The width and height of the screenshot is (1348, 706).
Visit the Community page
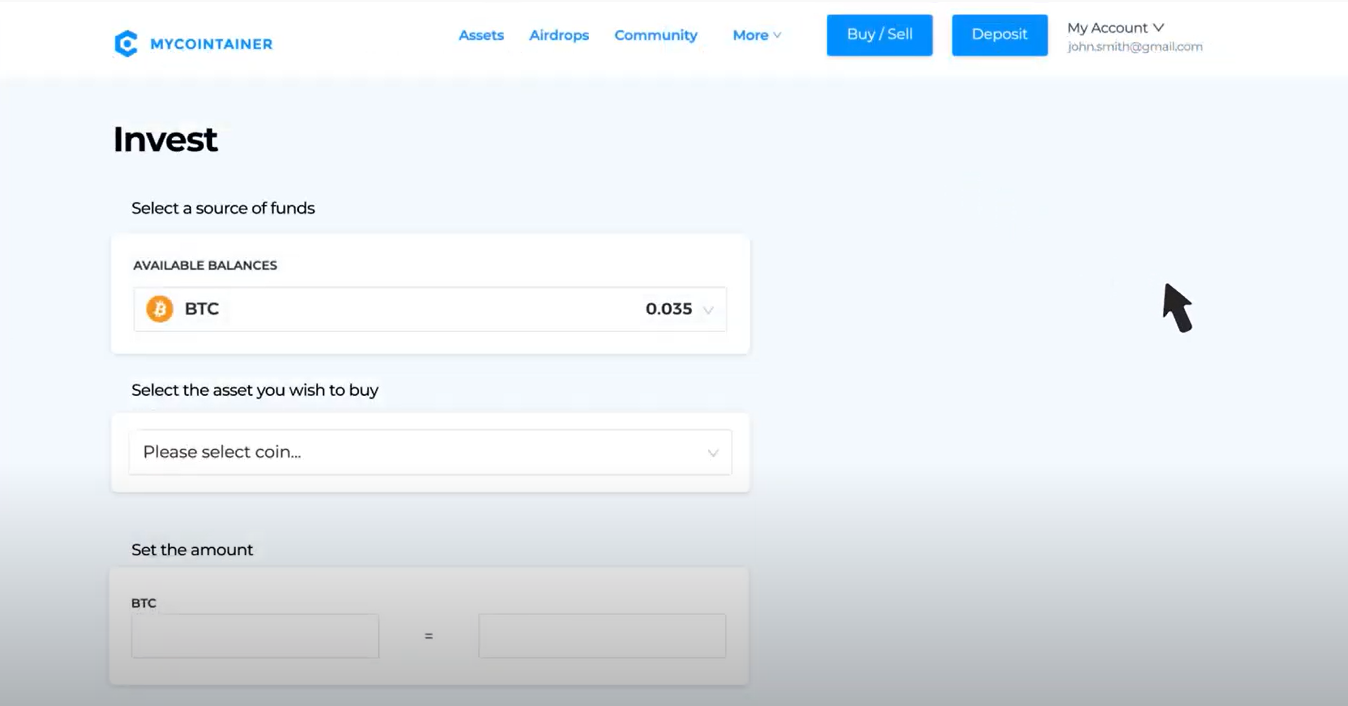pos(655,35)
